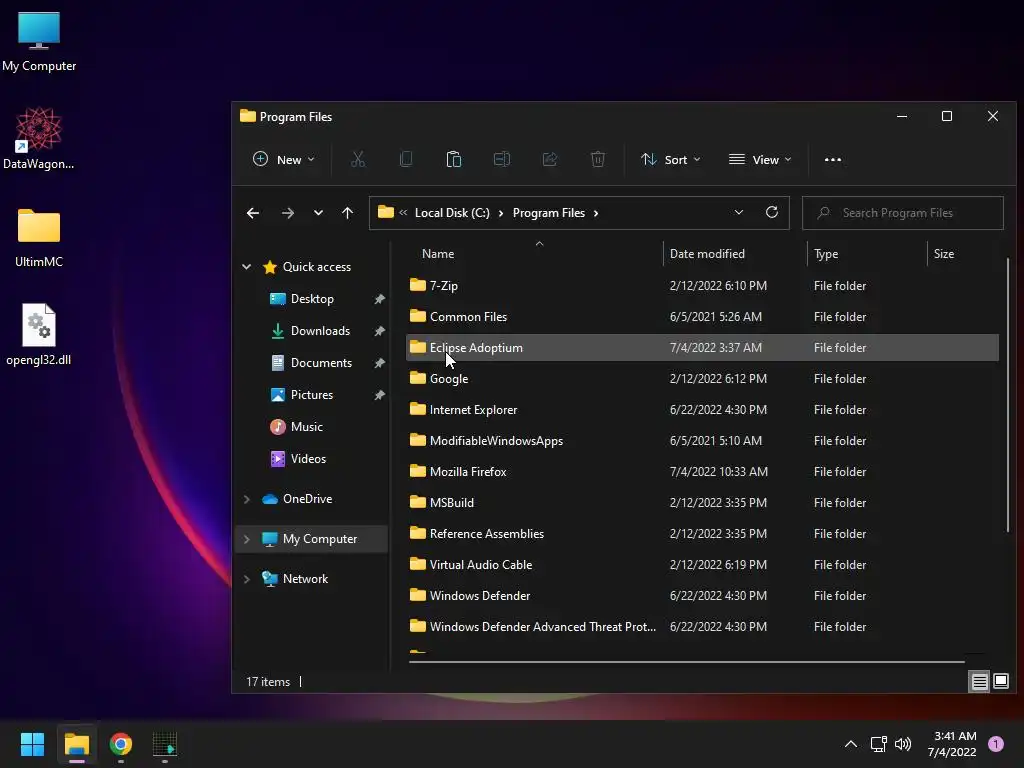Click the vertical scrollbar in file list
This screenshot has width=1024, height=768.
point(1008,395)
